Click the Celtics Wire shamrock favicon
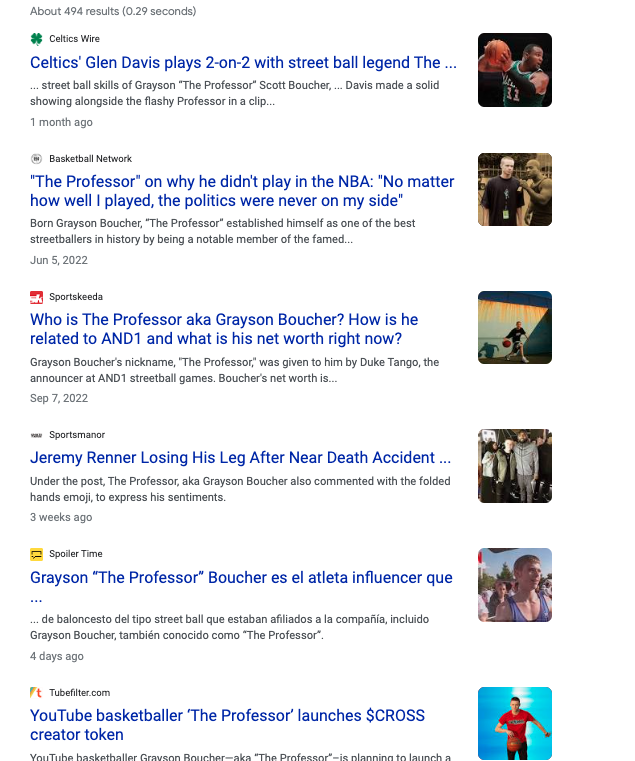The height and width of the screenshot is (761, 635). tap(36, 39)
